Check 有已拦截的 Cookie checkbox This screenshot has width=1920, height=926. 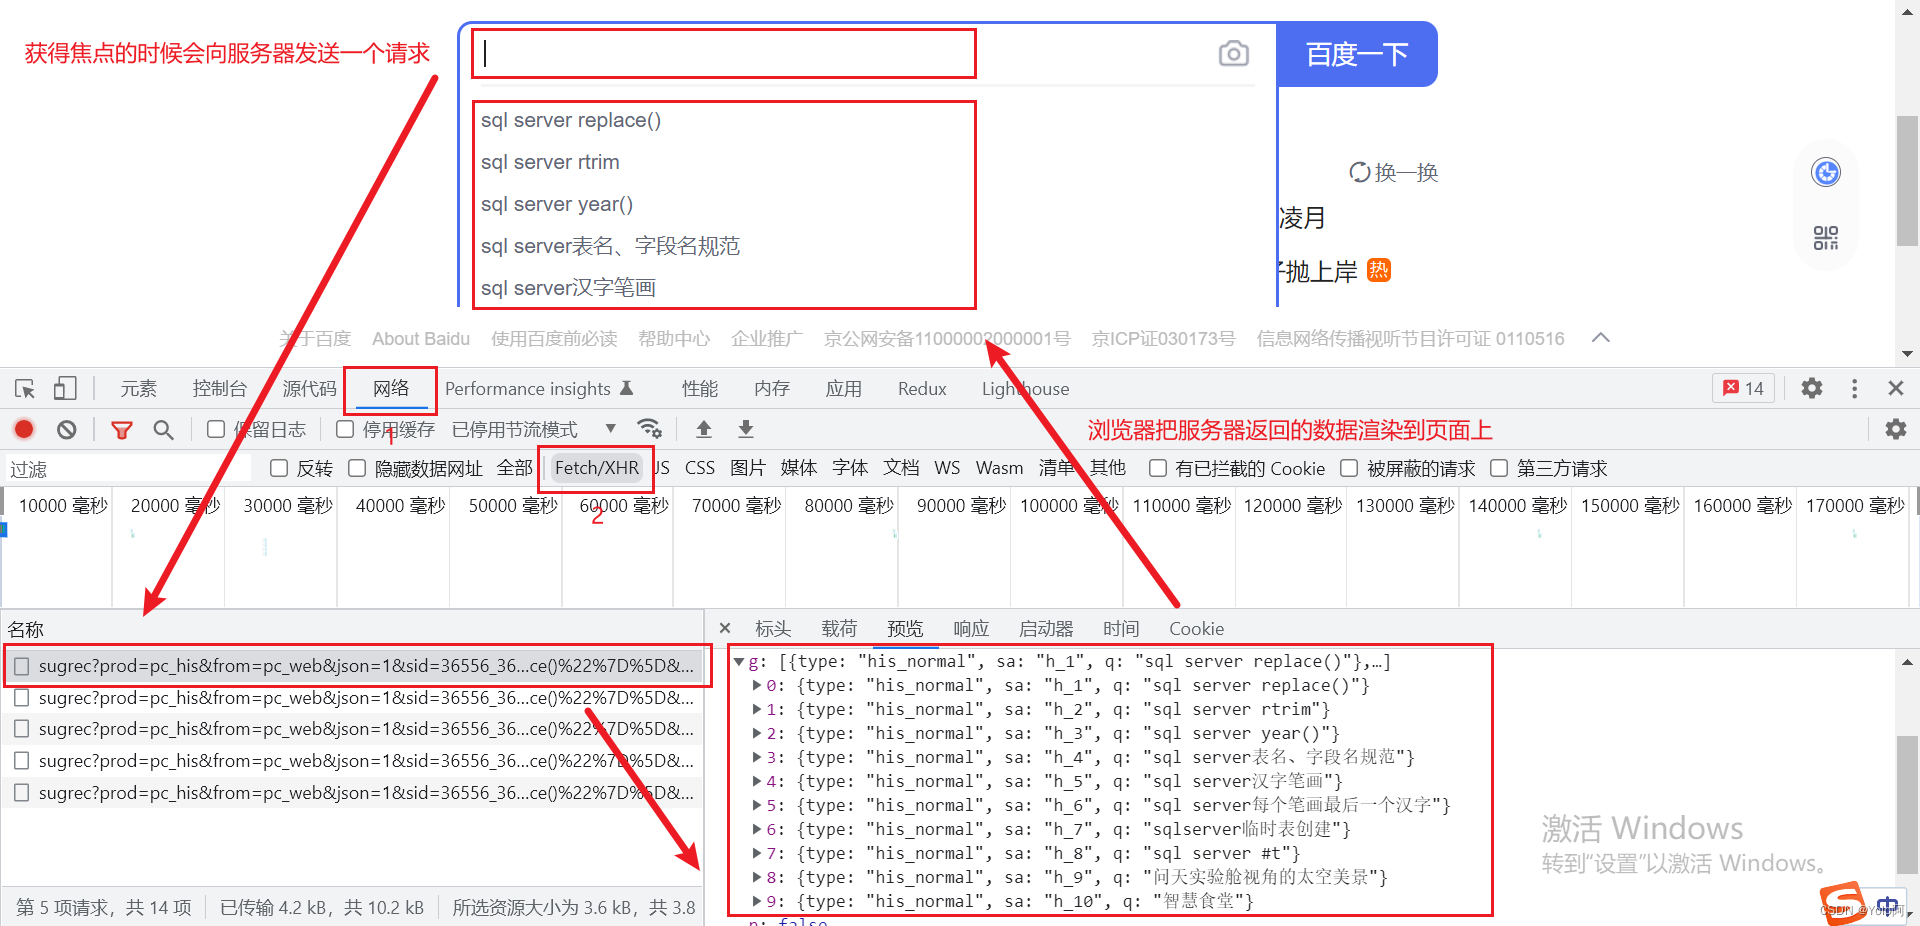[x=1158, y=468]
